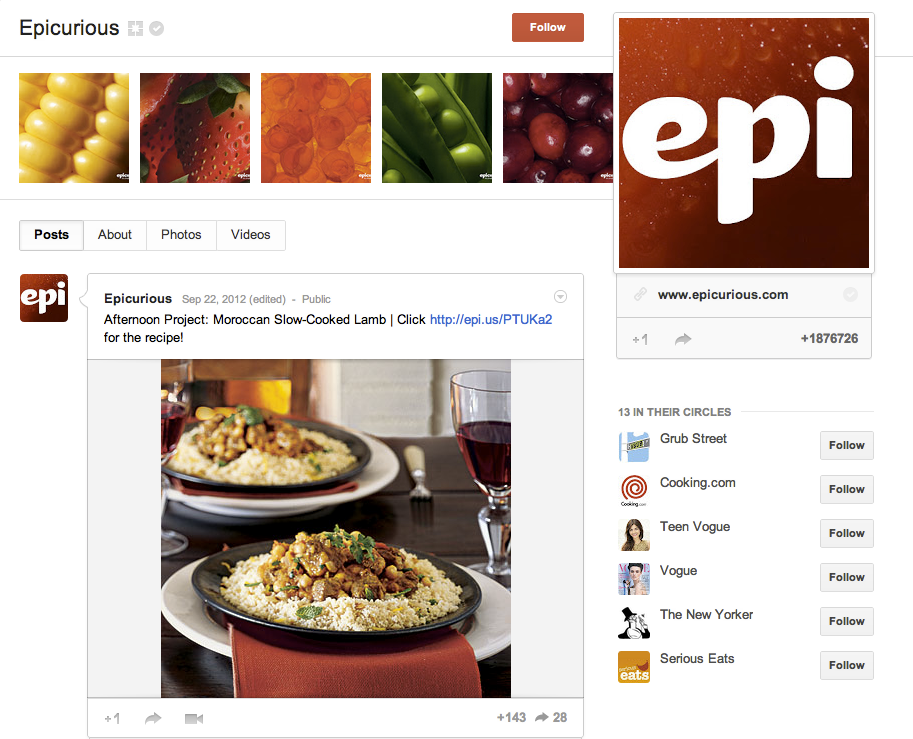Open the Epicurious avatar beside the post

pos(44,298)
